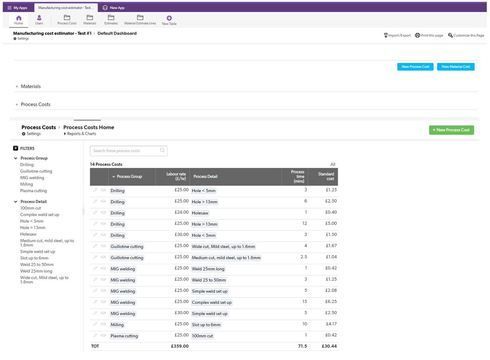Click the £30.44 total standard cost
490x360 pixels.
[329, 346]
